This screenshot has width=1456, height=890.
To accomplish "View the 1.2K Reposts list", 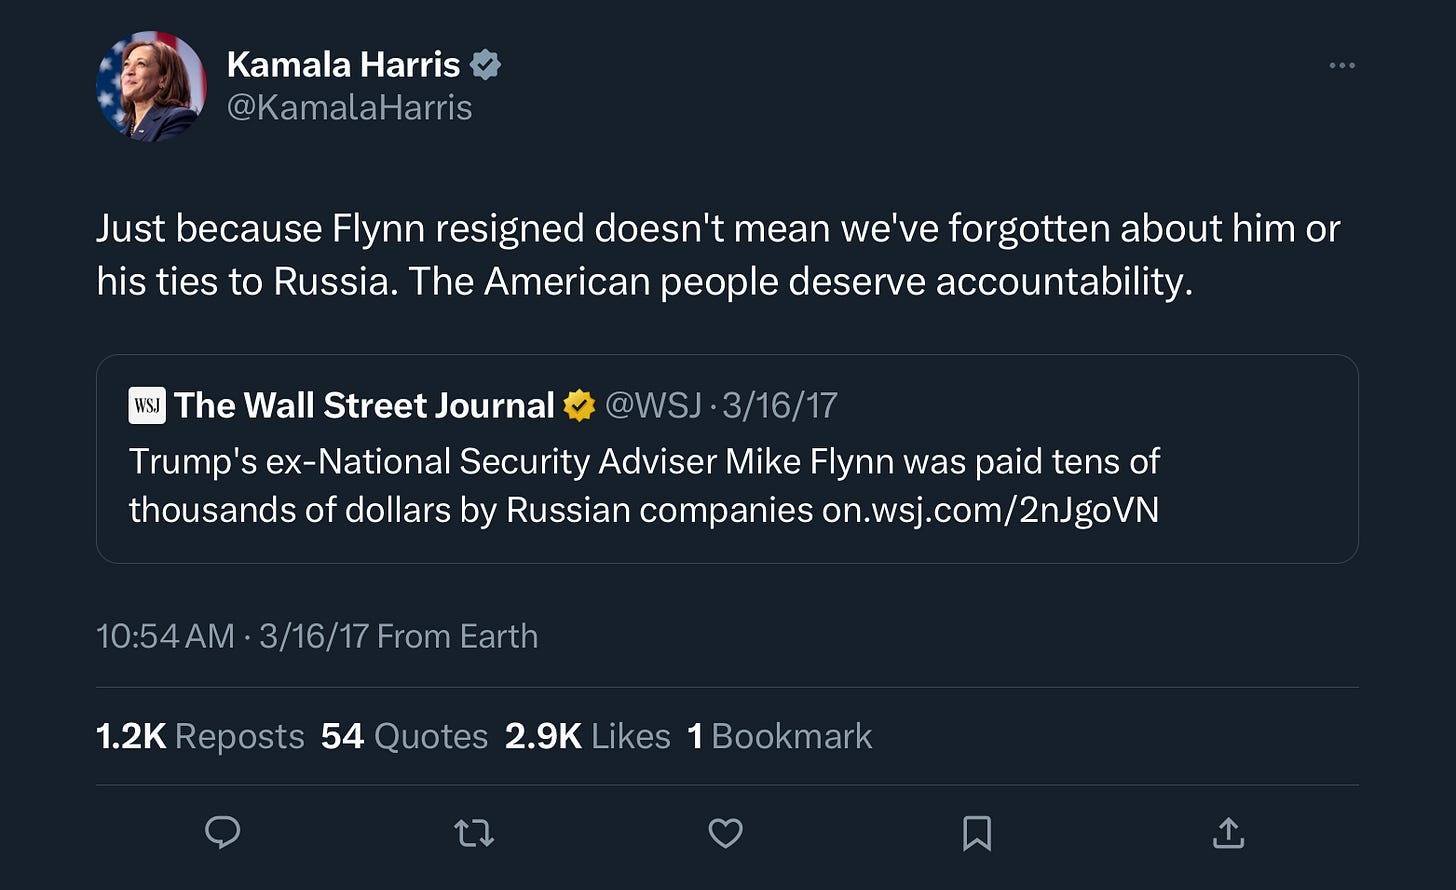I will point(200,737).
